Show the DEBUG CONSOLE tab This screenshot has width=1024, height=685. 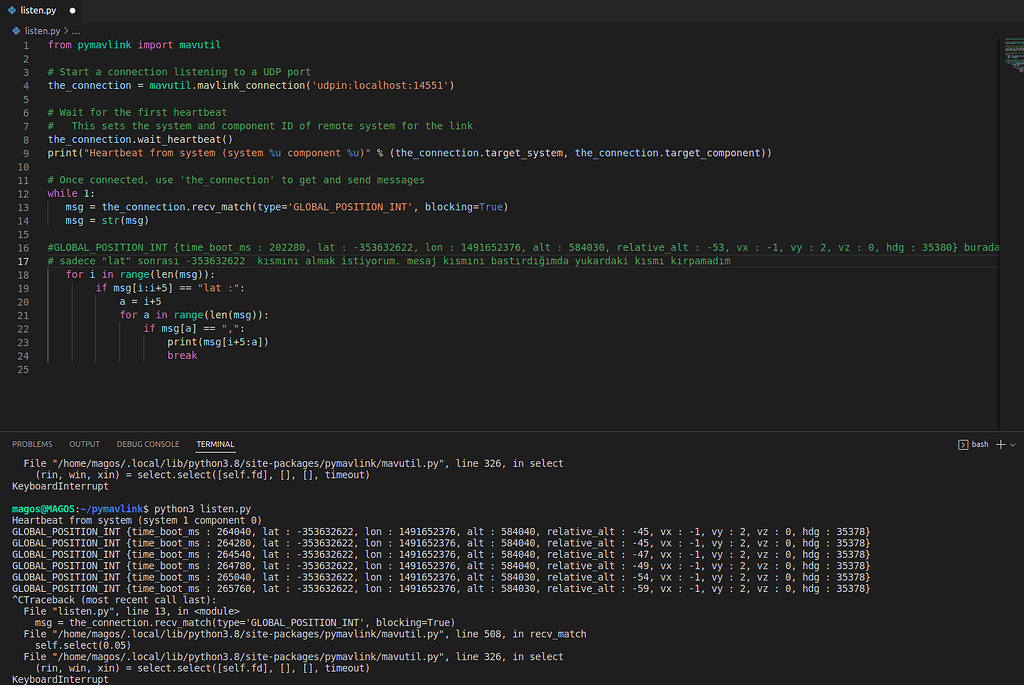click(148, 444)
